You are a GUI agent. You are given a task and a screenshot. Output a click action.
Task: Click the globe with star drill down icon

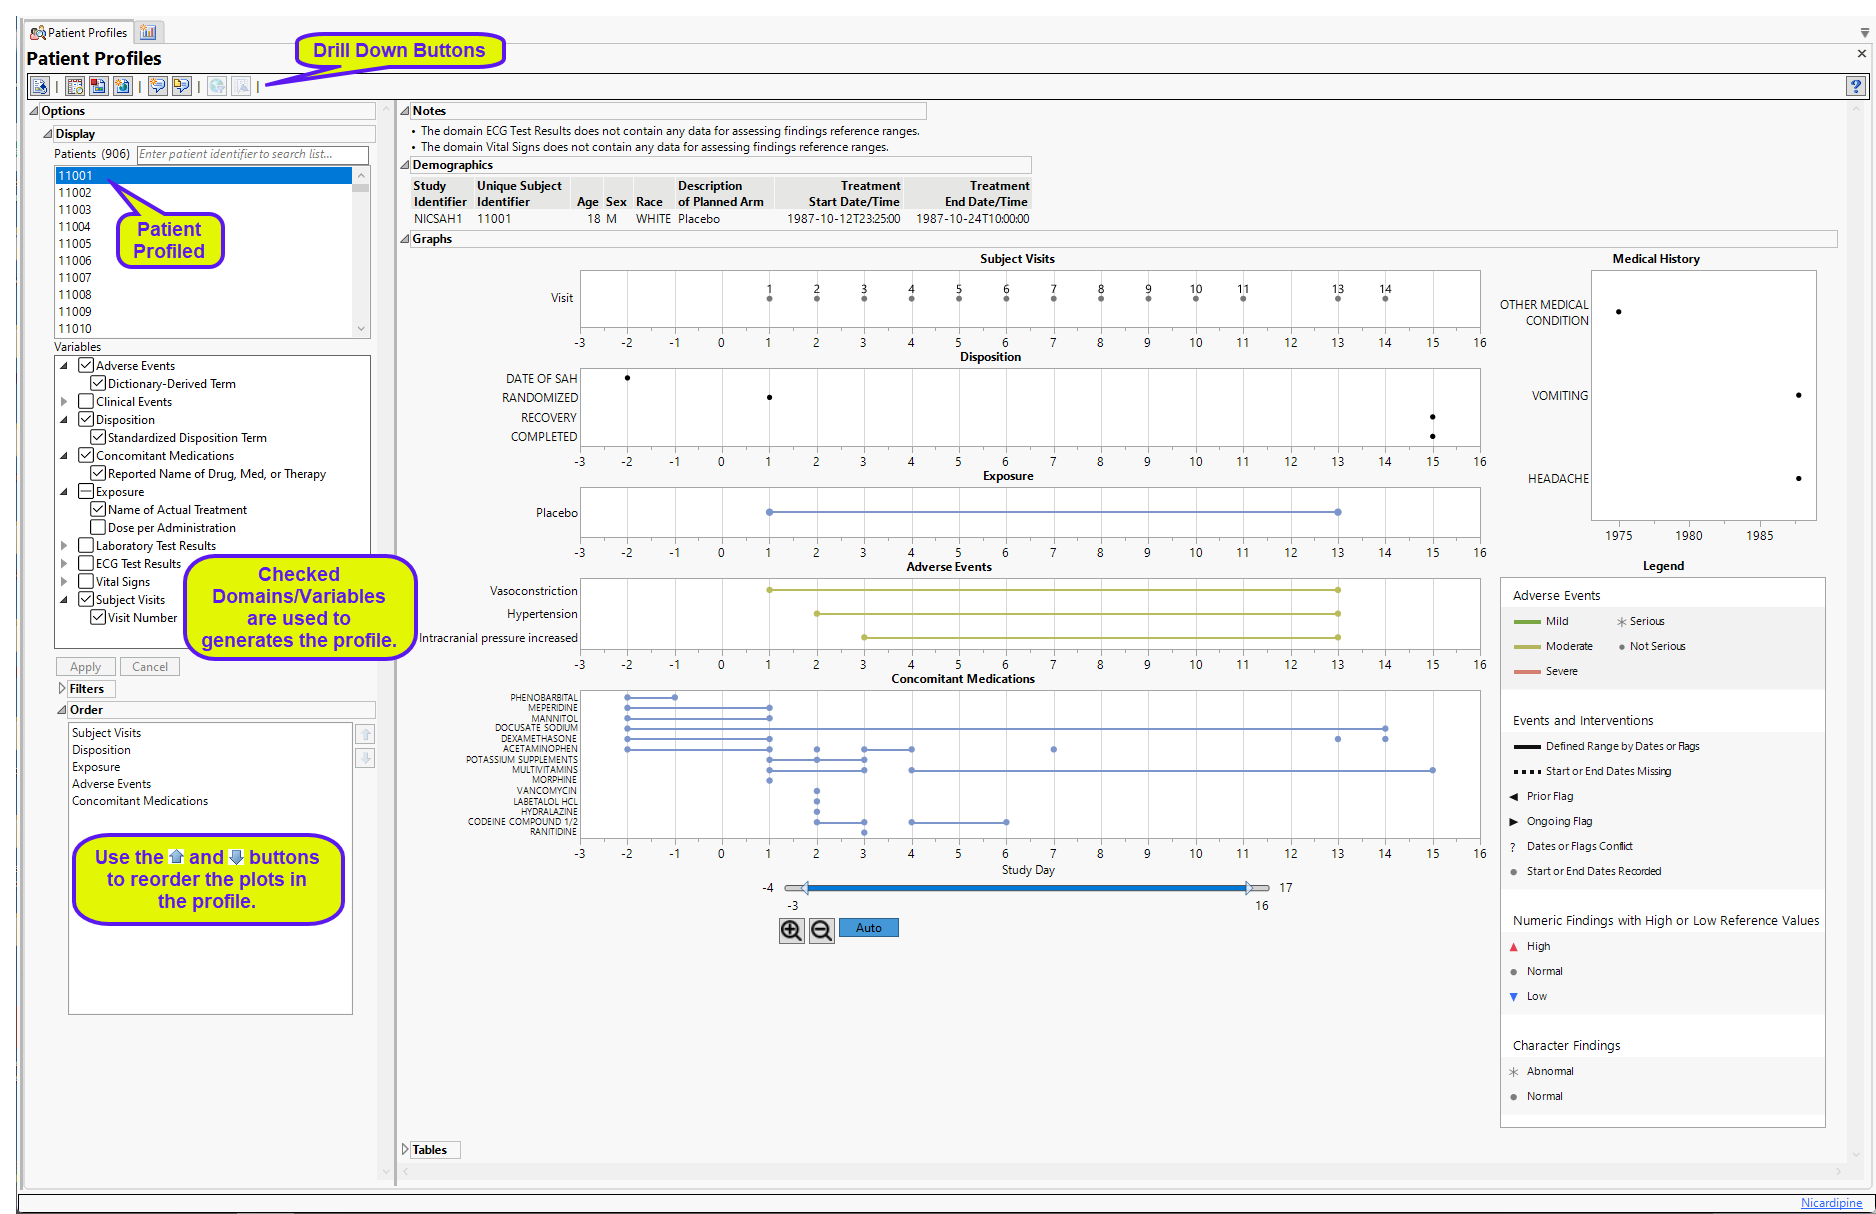[122, 87]
